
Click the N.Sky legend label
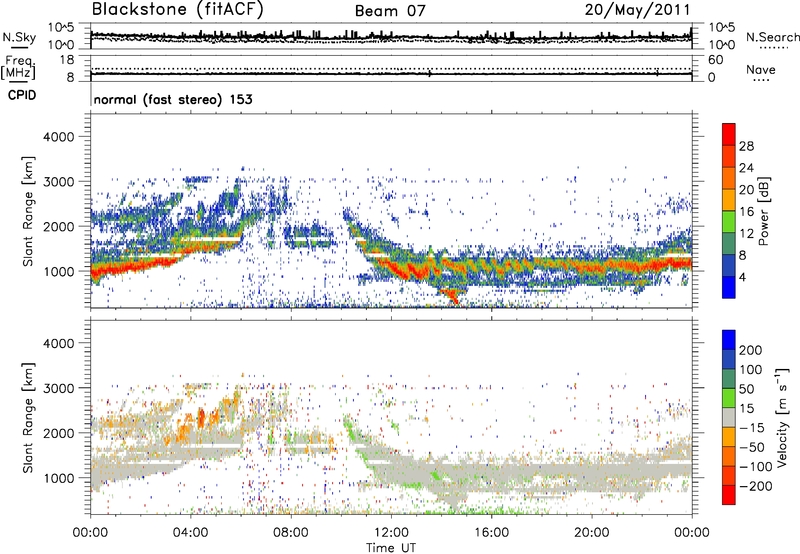tap(19, 37)
